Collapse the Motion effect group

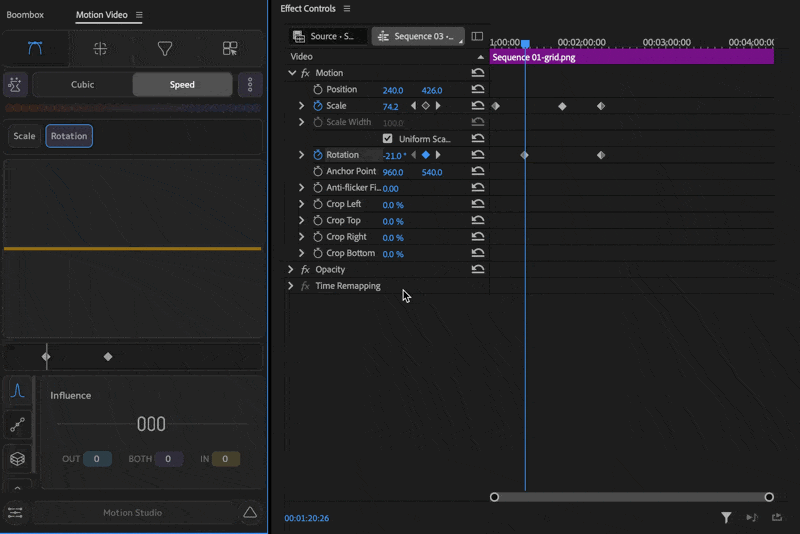292,73
